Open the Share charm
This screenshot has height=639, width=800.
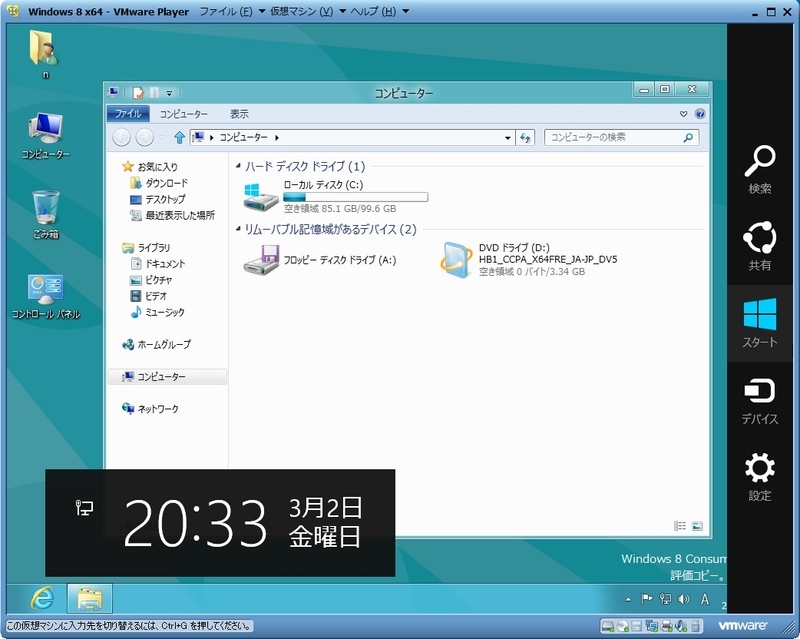(760, 246)
